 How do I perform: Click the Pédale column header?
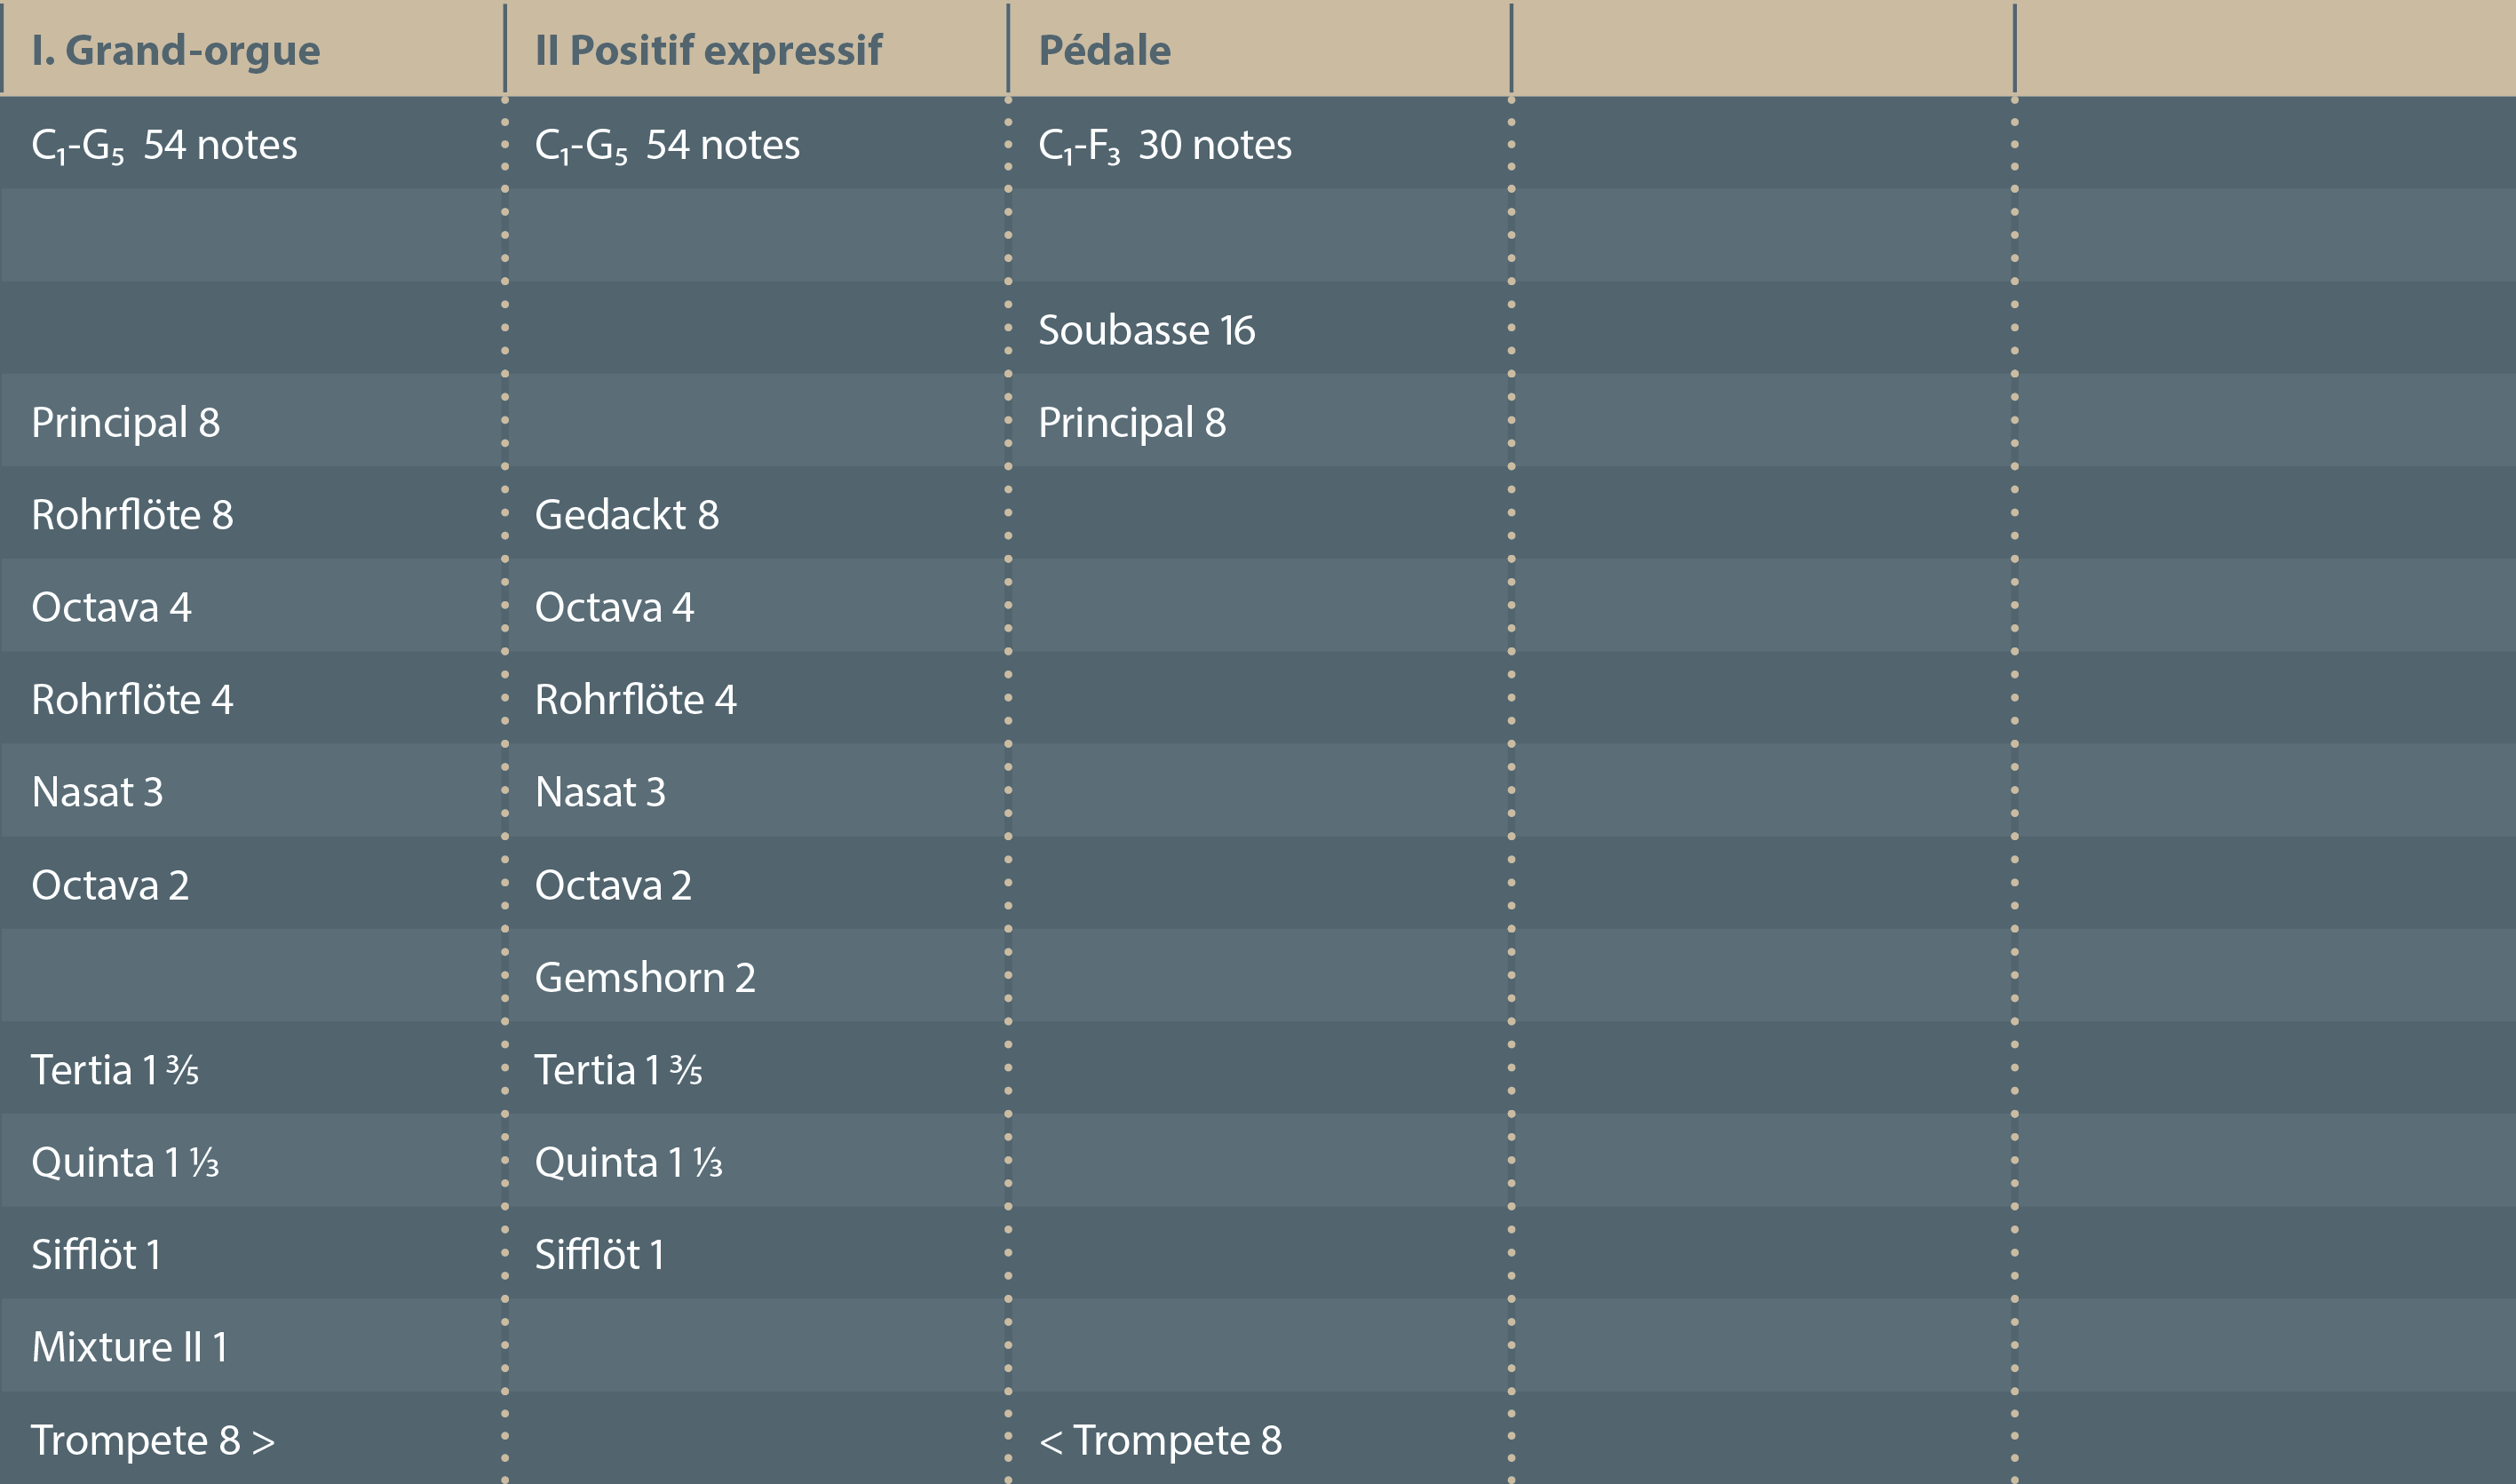[1104, 50]
